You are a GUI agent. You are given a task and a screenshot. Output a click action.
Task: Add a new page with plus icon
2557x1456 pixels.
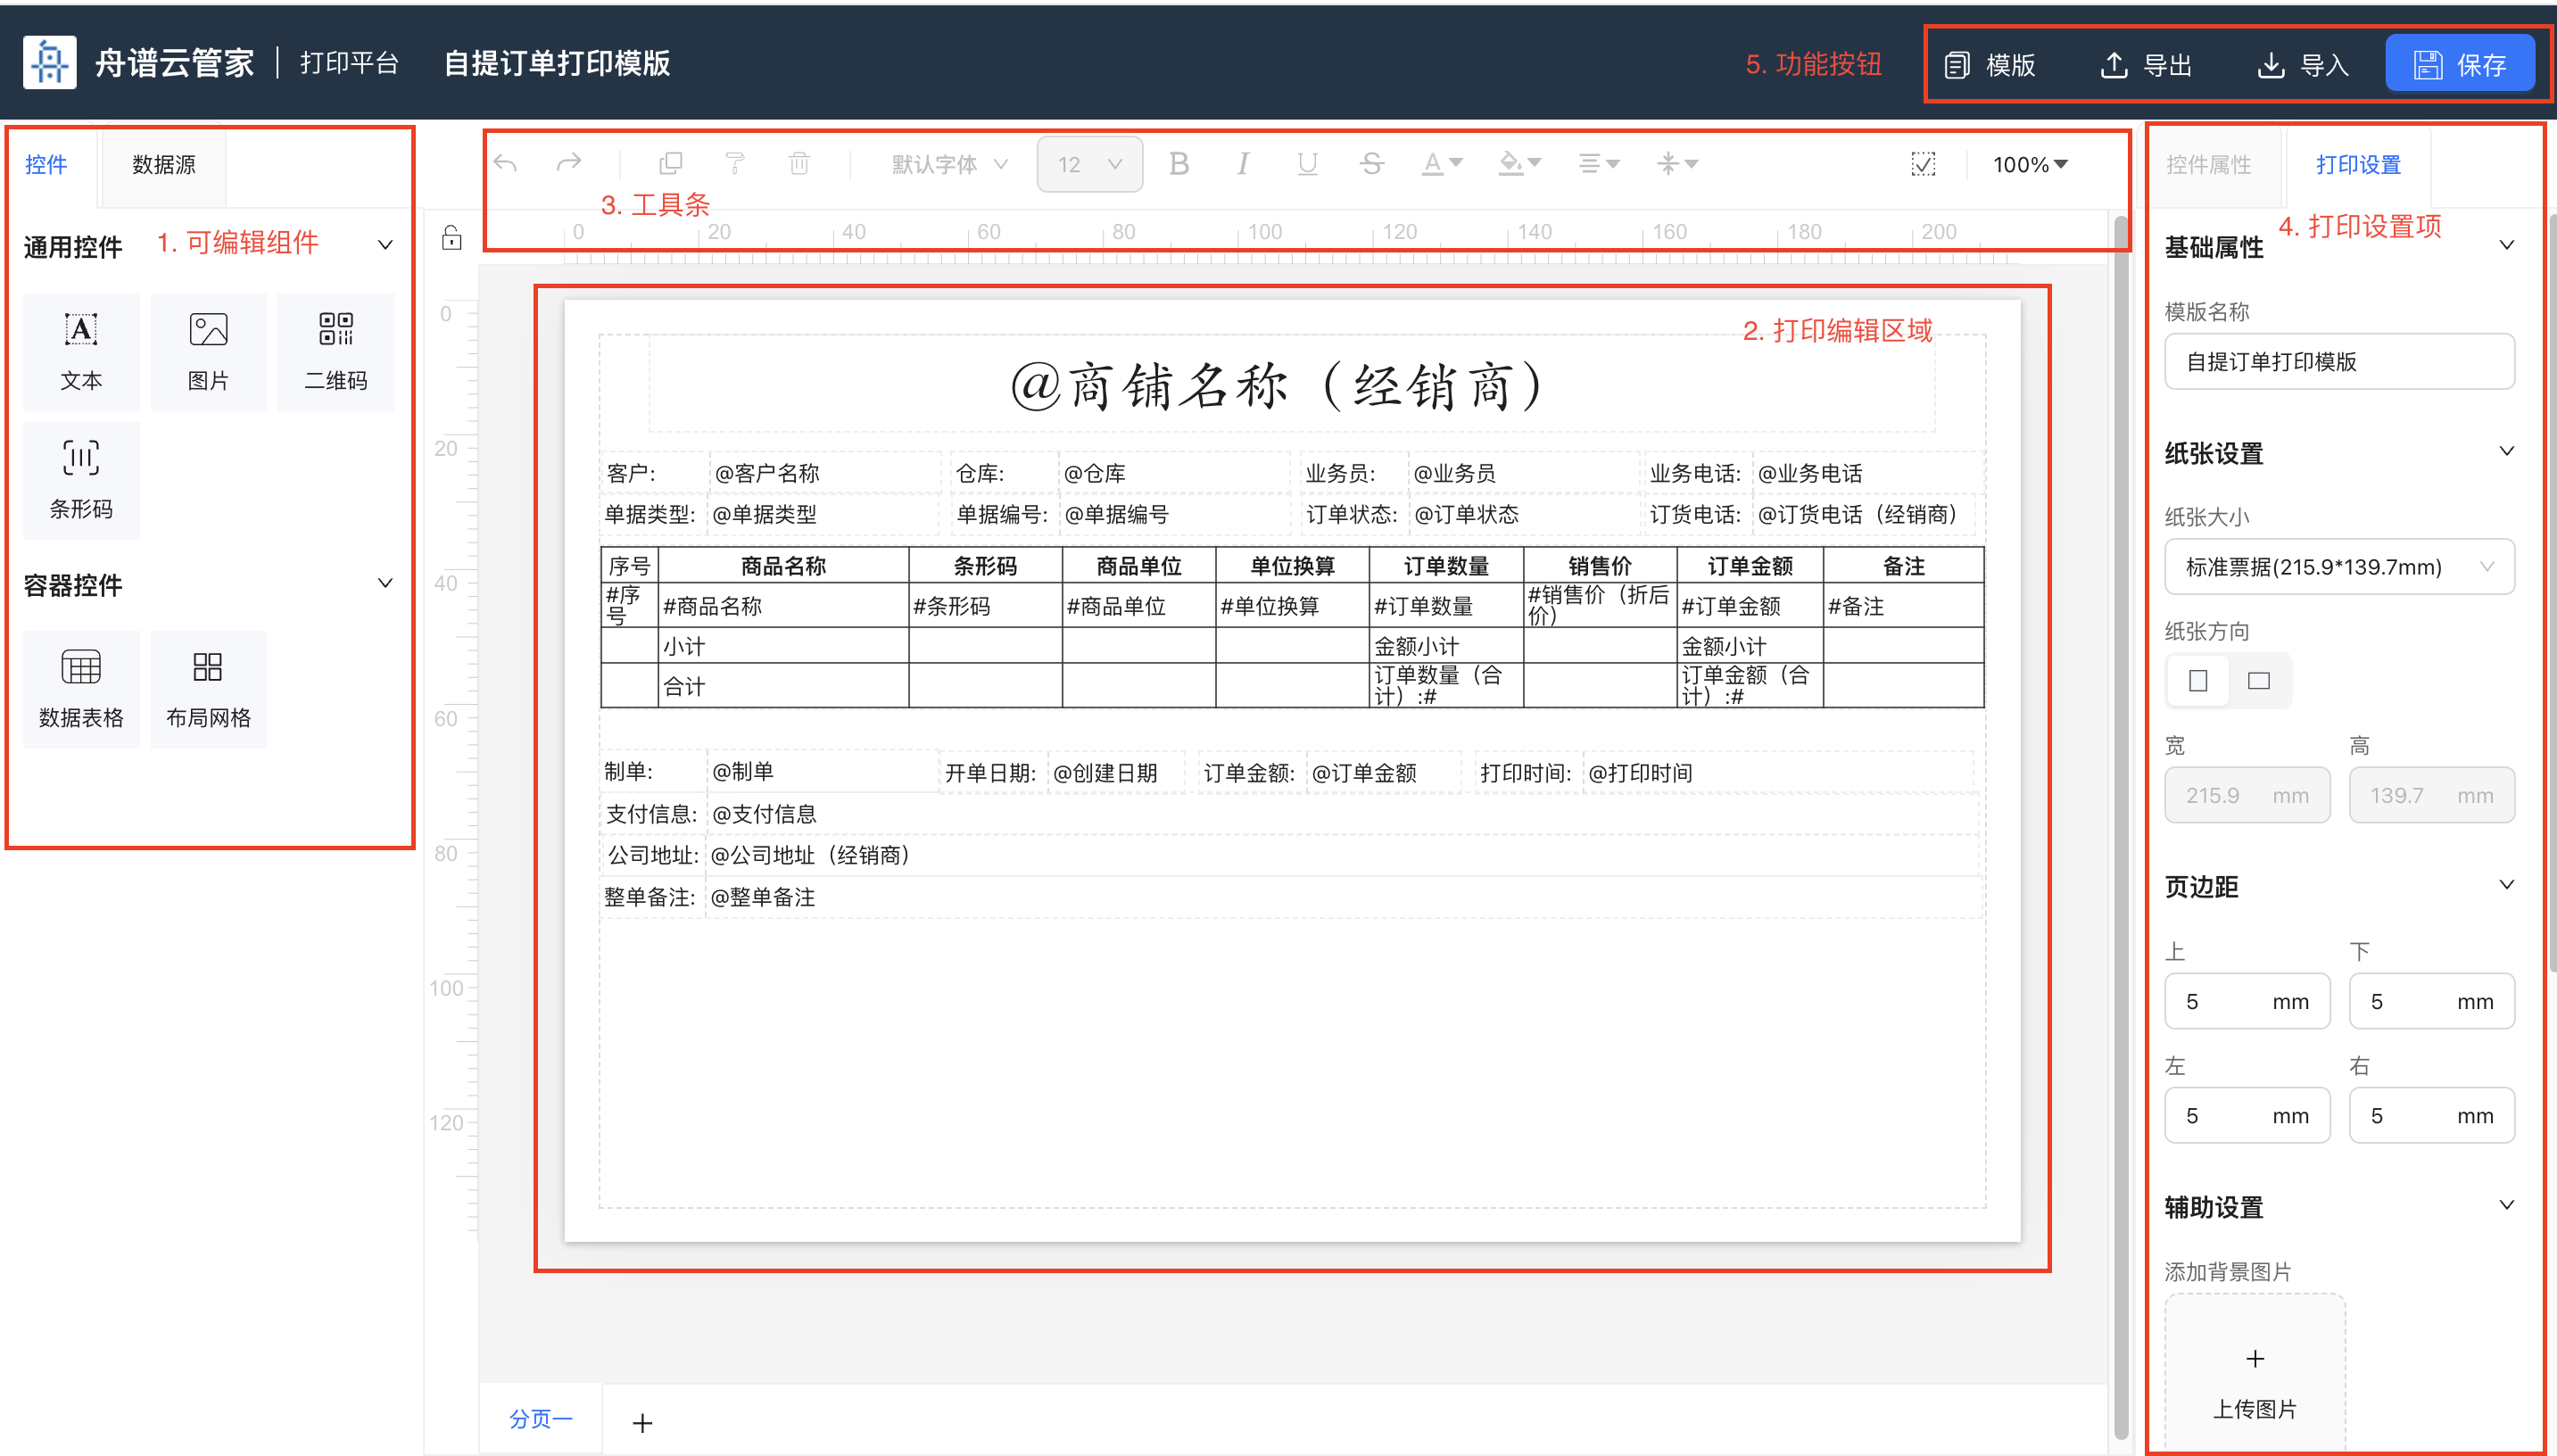click(x=643, y=1422)
